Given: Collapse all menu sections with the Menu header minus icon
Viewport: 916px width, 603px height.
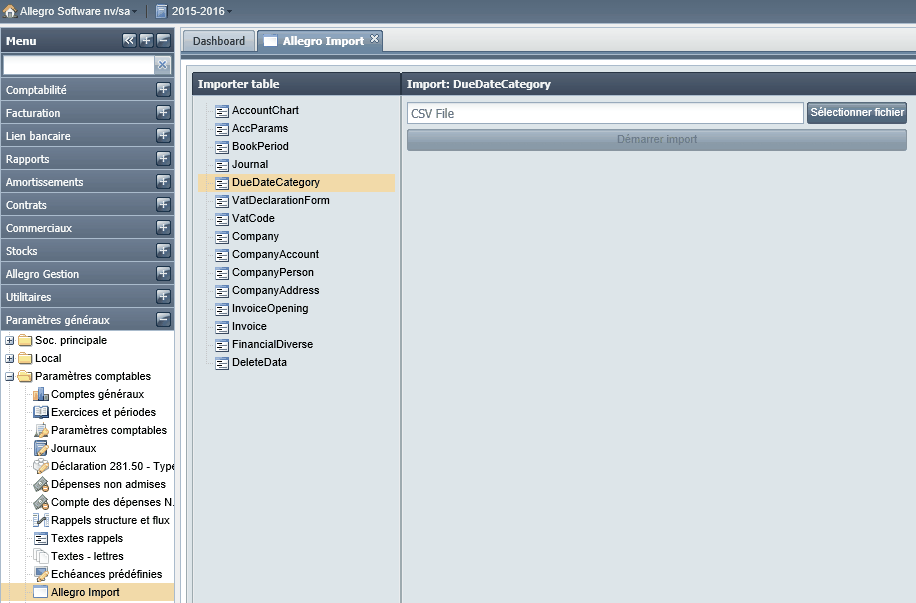Looking at the screenshot, I should (x=164, y=40).
